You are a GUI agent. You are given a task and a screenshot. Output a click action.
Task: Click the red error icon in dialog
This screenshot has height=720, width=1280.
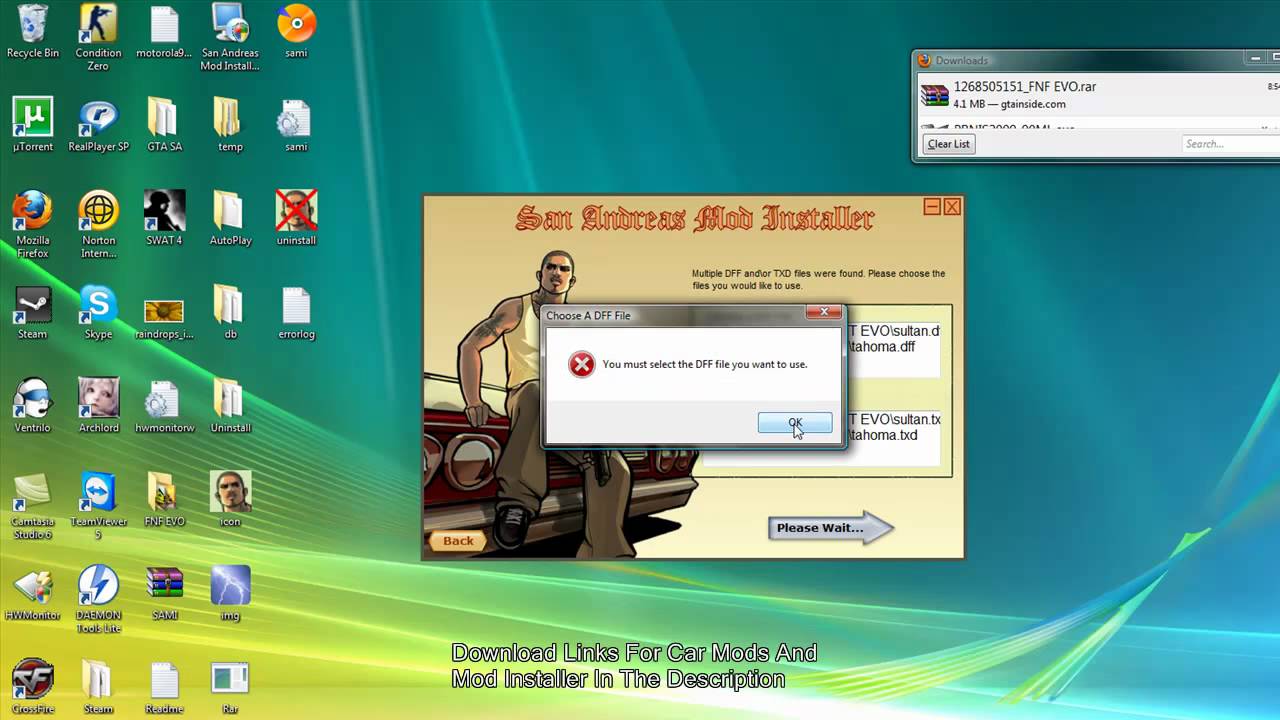[581, 364]
